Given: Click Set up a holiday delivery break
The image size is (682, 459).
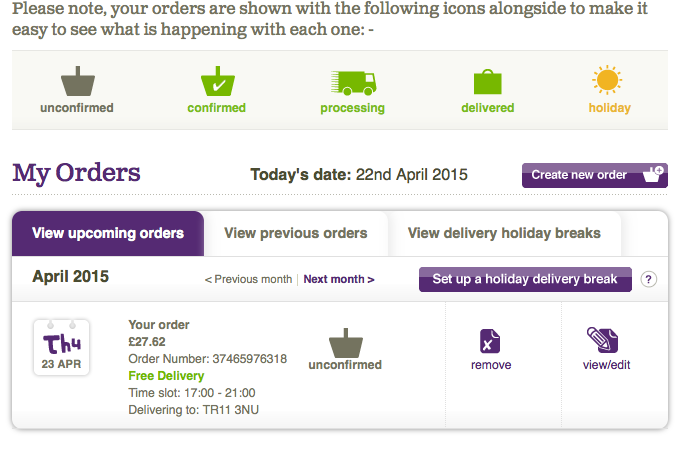Looking at the screenshot, I should (525, 279).
